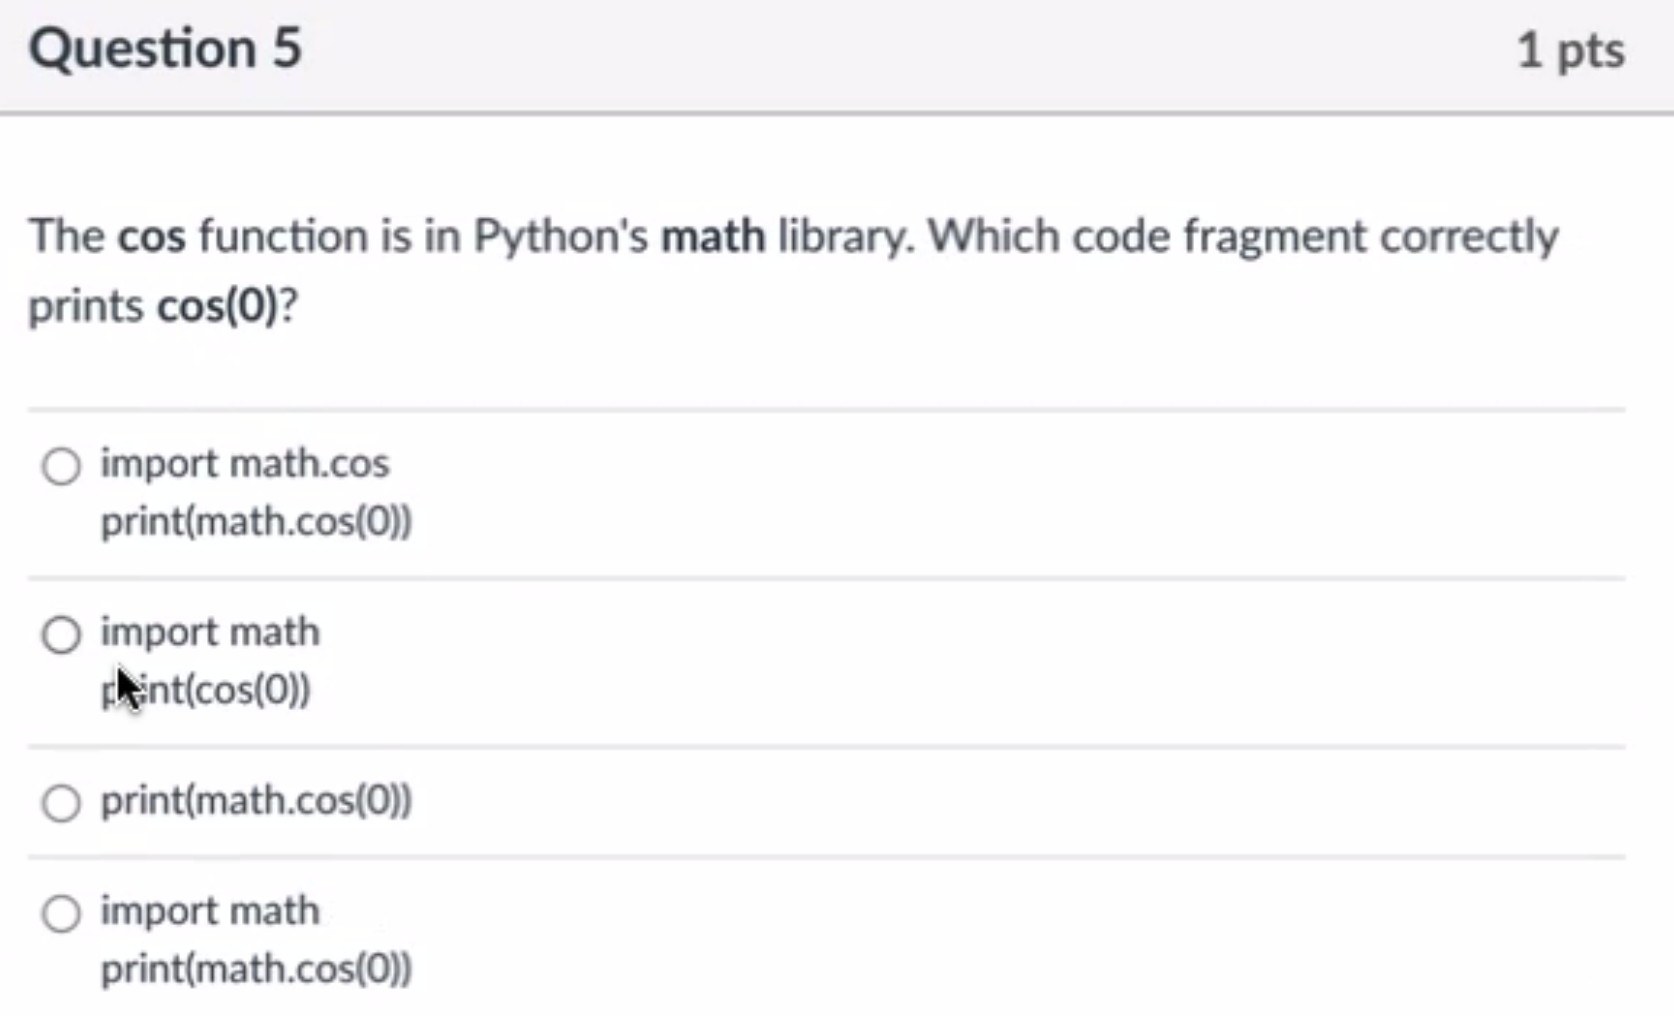The height and width of the screenshot is (1016, 1674).
Task: Click the word 'prints' in question text
Action: pyautogui.click(x=86, y=307)
